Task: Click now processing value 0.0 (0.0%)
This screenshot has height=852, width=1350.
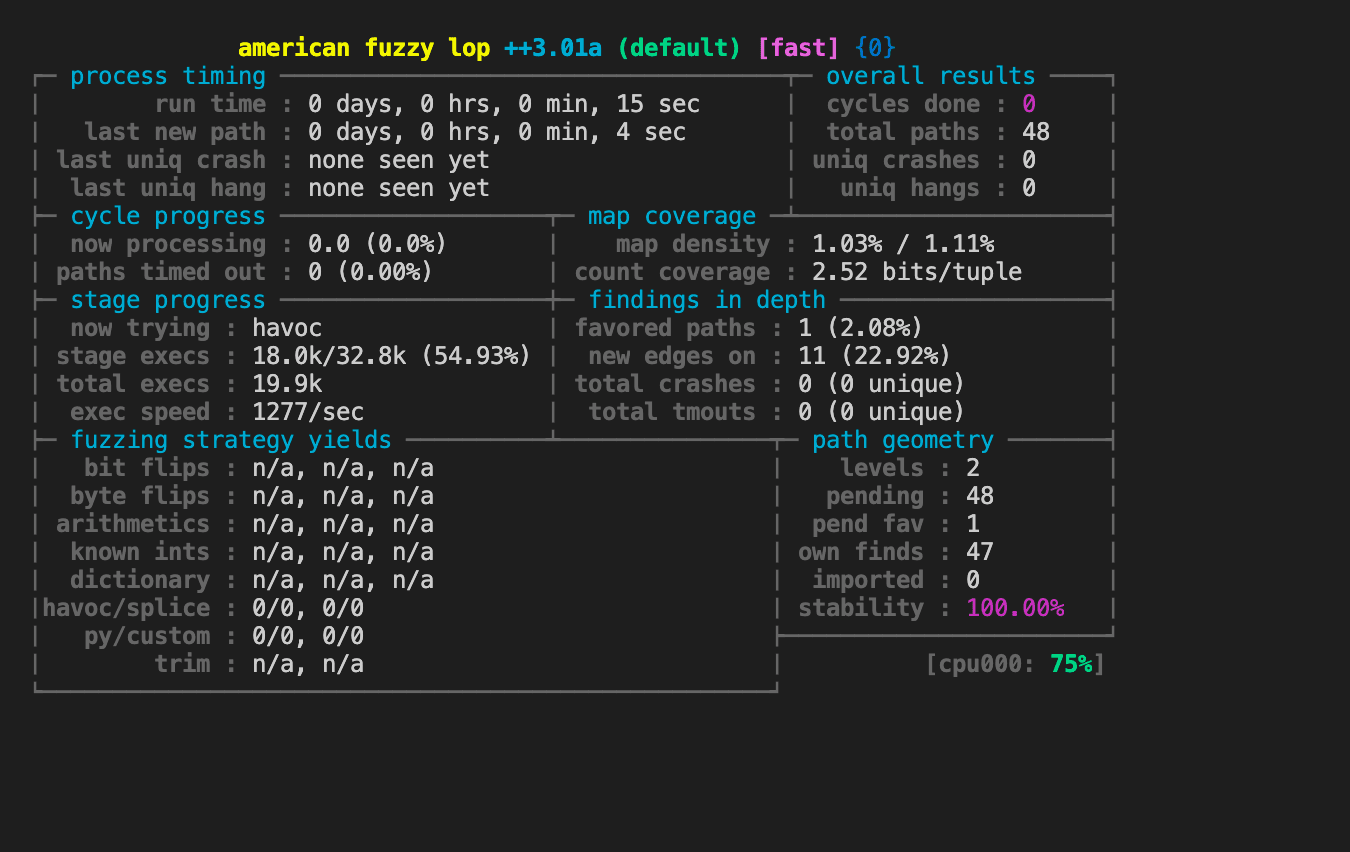Action: [x=378, y=244]
